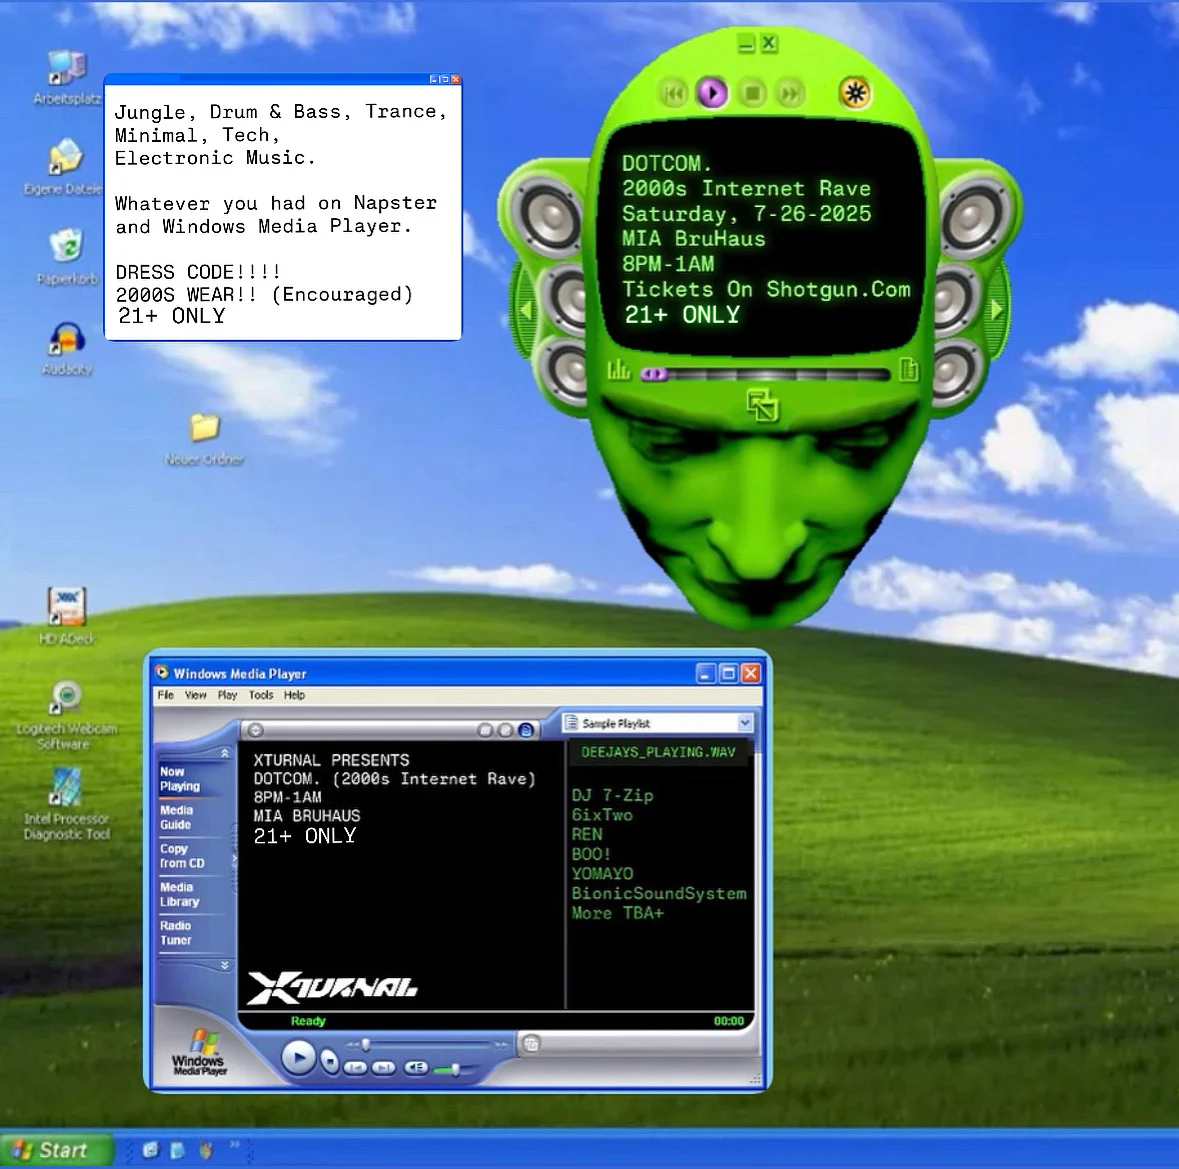Close the green head skin player
1179x1169 pixels.
pos(768,43)
